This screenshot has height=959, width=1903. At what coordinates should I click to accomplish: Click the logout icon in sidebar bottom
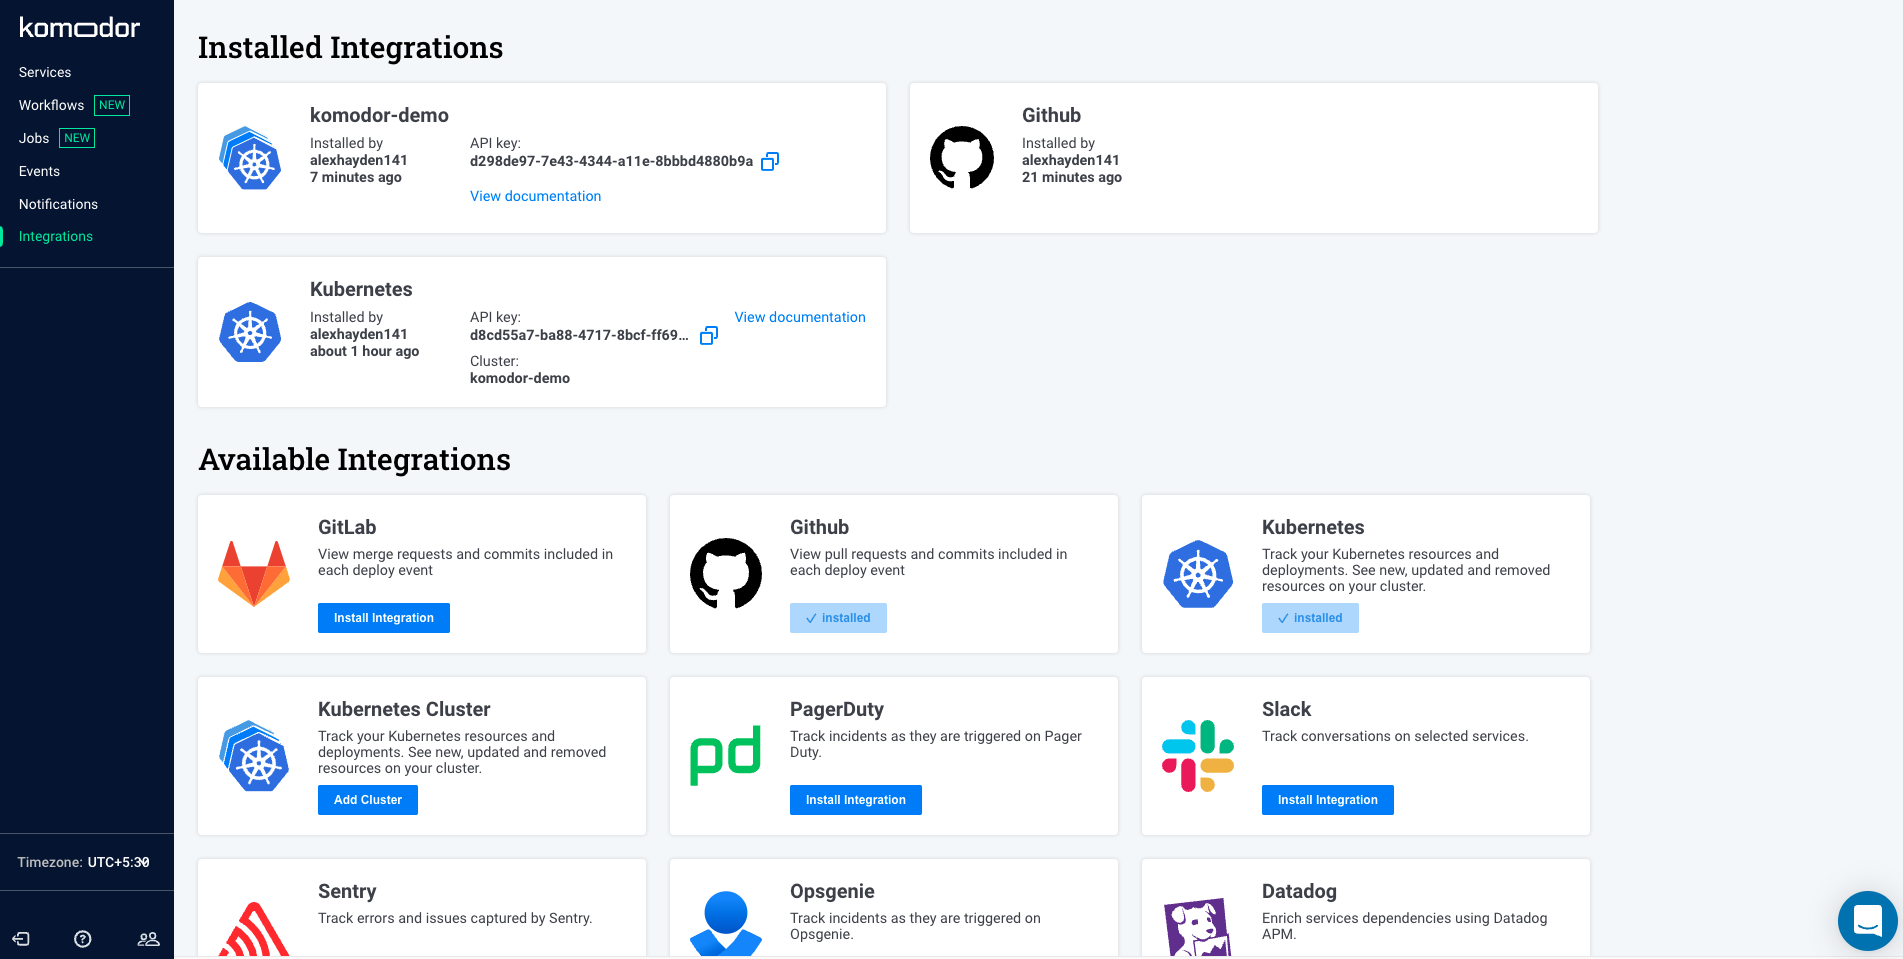[x=21, y=939]
